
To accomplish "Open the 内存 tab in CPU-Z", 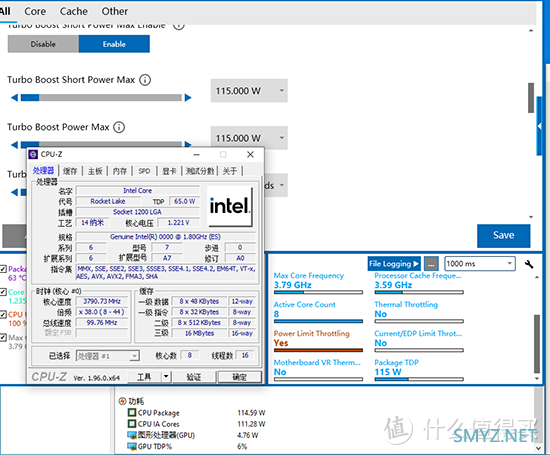I will pyautogui.click(x=120, y=171).
